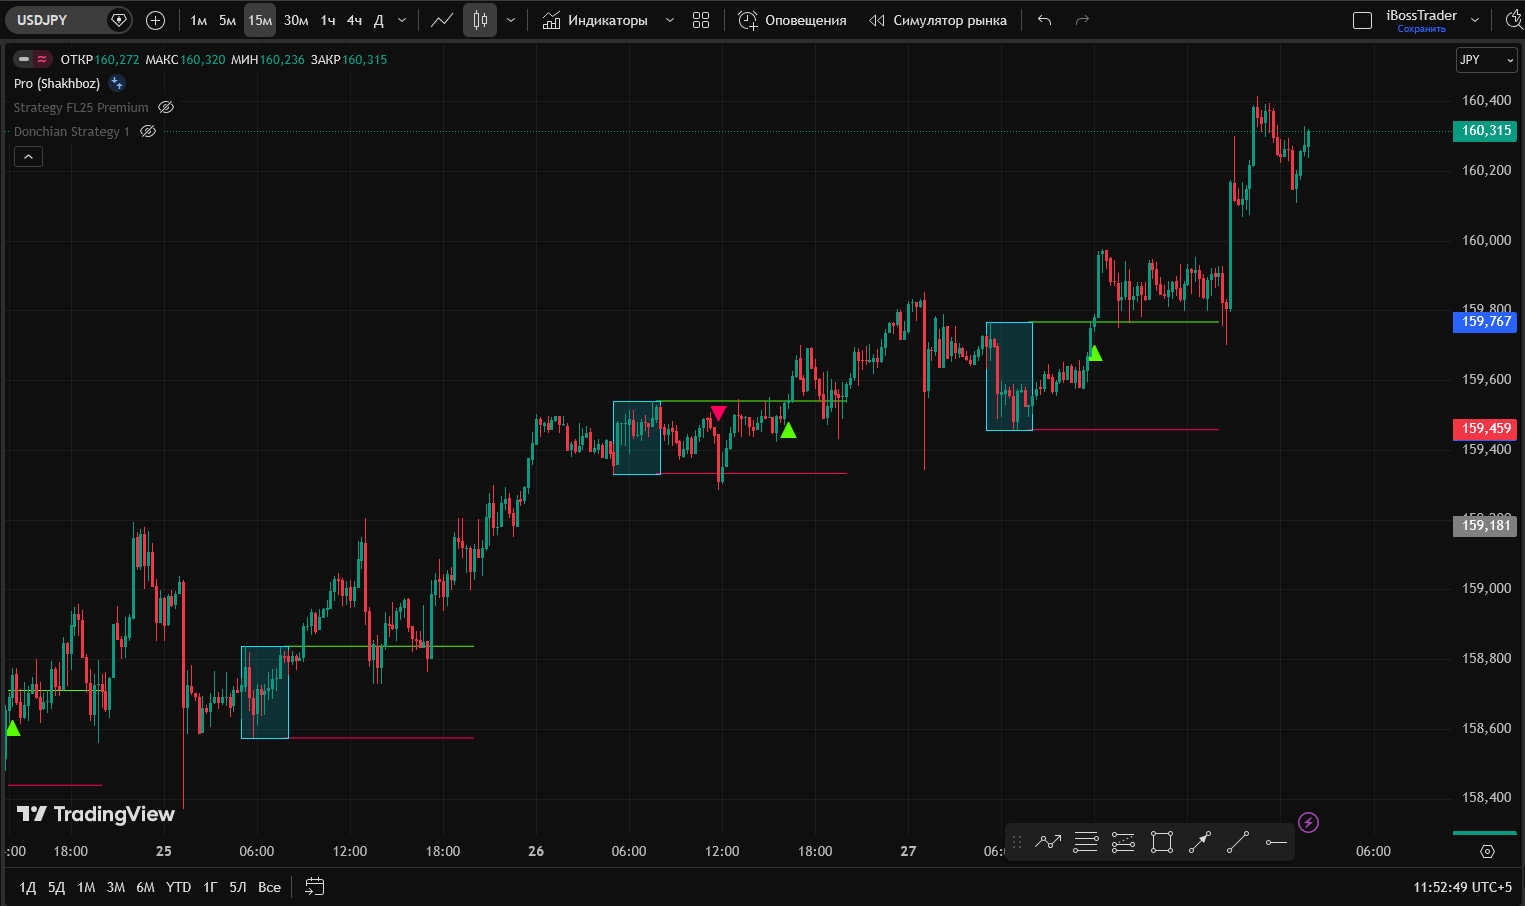Screen dimensions: 1525x906
Task: Open the go-to-date calendar icon
Action: [315, 887]
